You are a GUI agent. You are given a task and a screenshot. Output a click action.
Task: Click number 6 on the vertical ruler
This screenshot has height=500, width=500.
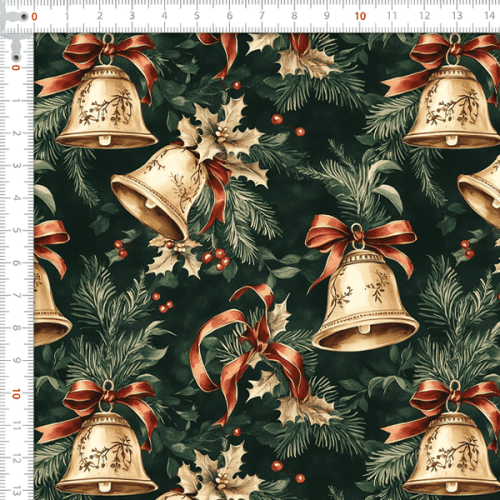coord(16,263)
